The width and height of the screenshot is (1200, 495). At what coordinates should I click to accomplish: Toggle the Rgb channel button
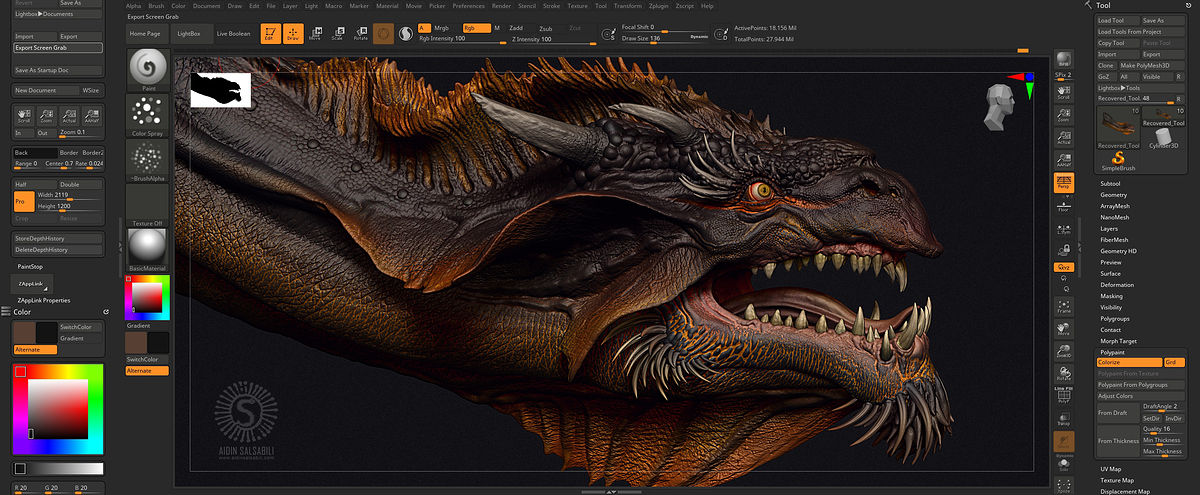coord(477,28)
